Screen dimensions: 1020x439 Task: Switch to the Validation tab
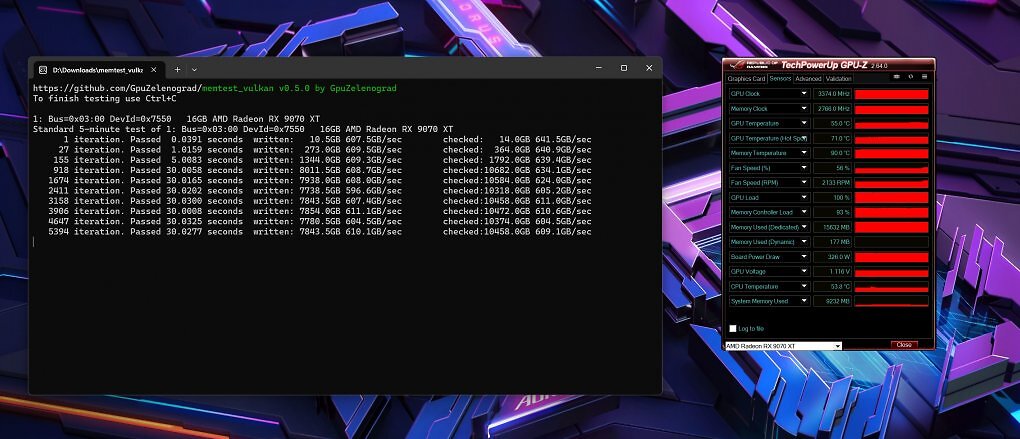coord(839,79)
